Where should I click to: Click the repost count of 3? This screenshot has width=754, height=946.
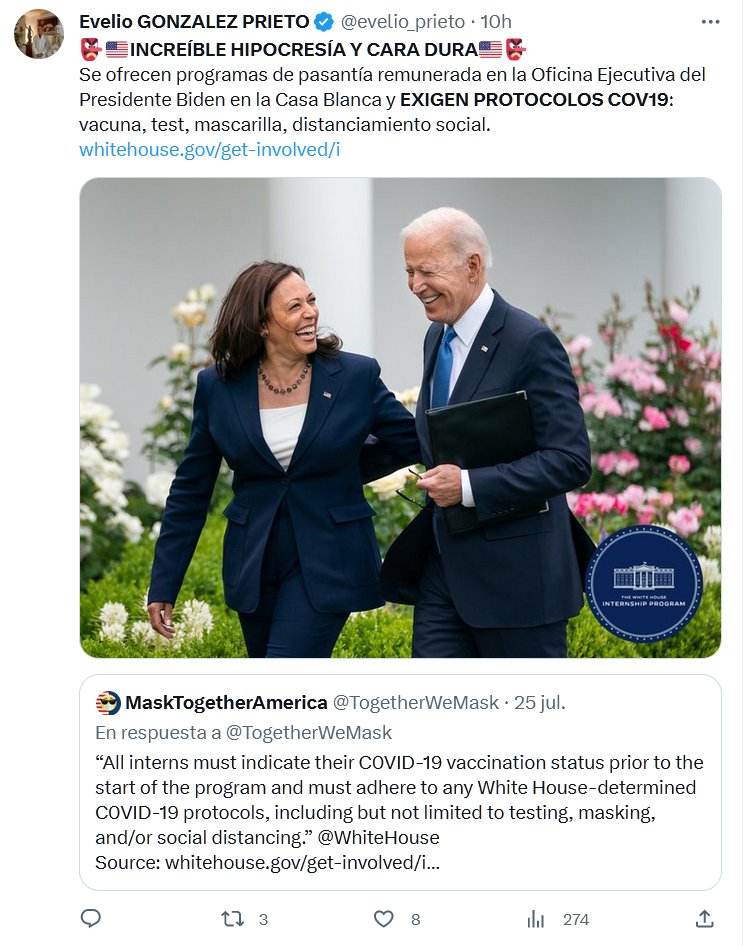[263, 919]
